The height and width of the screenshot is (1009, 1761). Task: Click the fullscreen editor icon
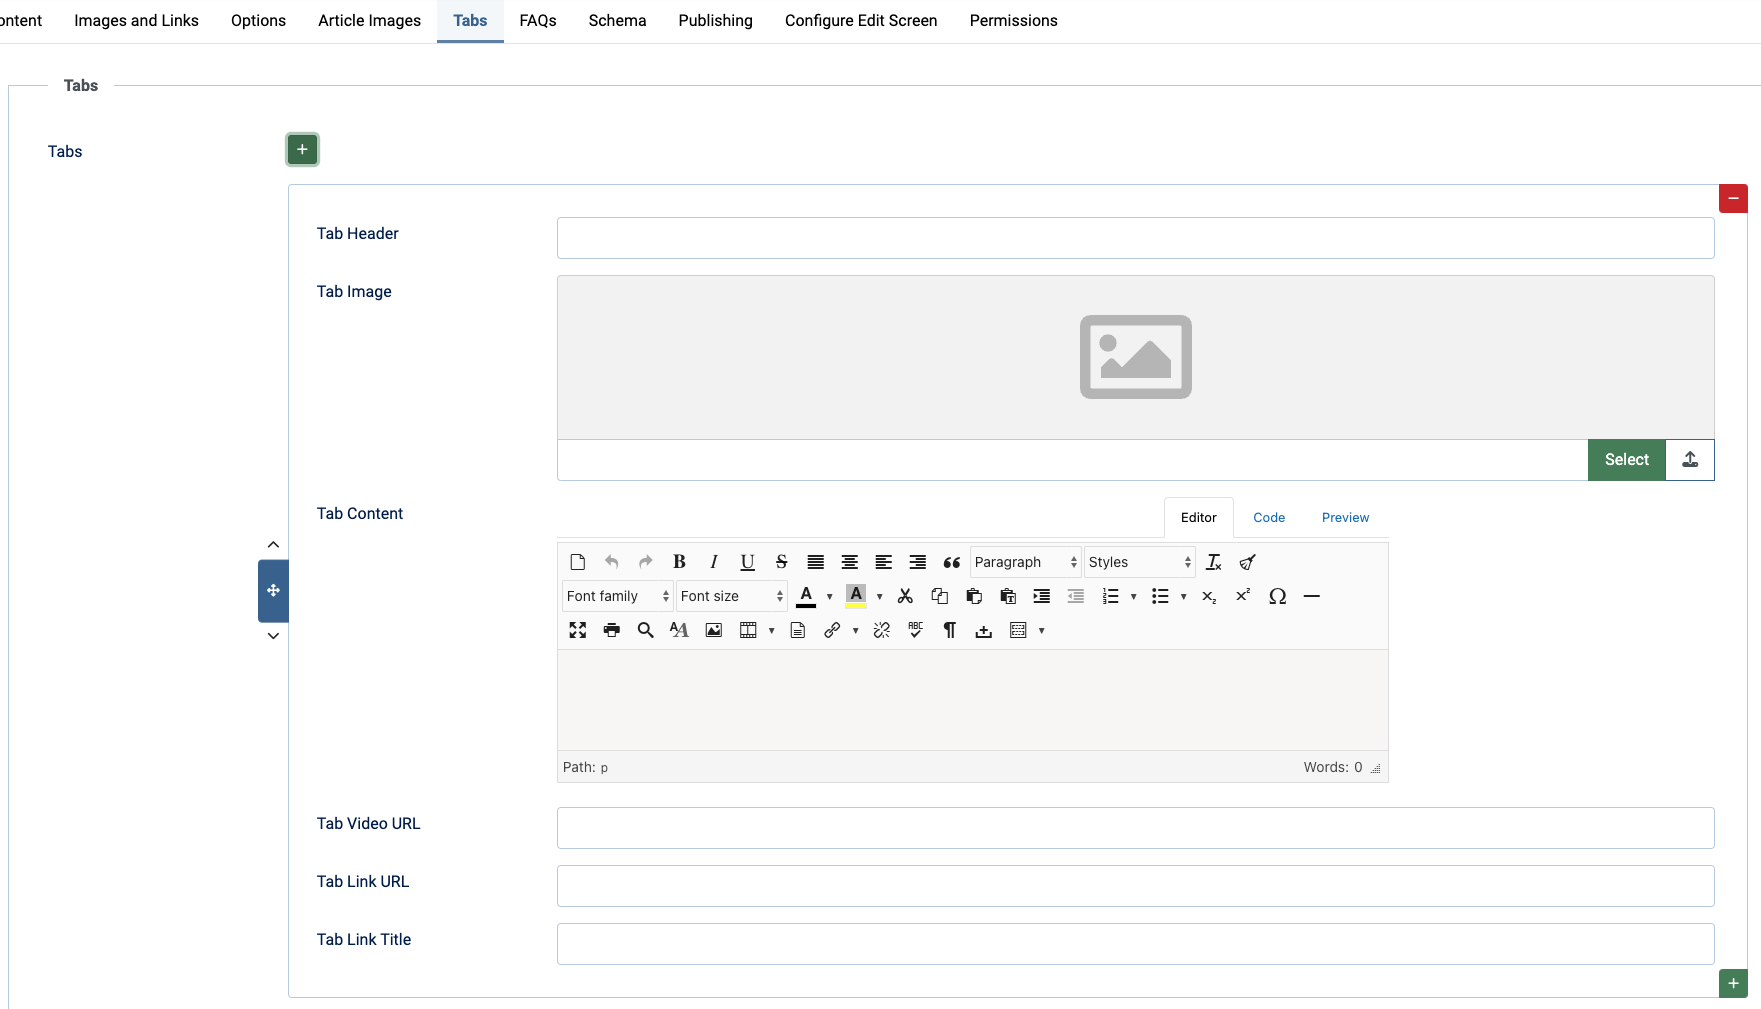(578, 630)
